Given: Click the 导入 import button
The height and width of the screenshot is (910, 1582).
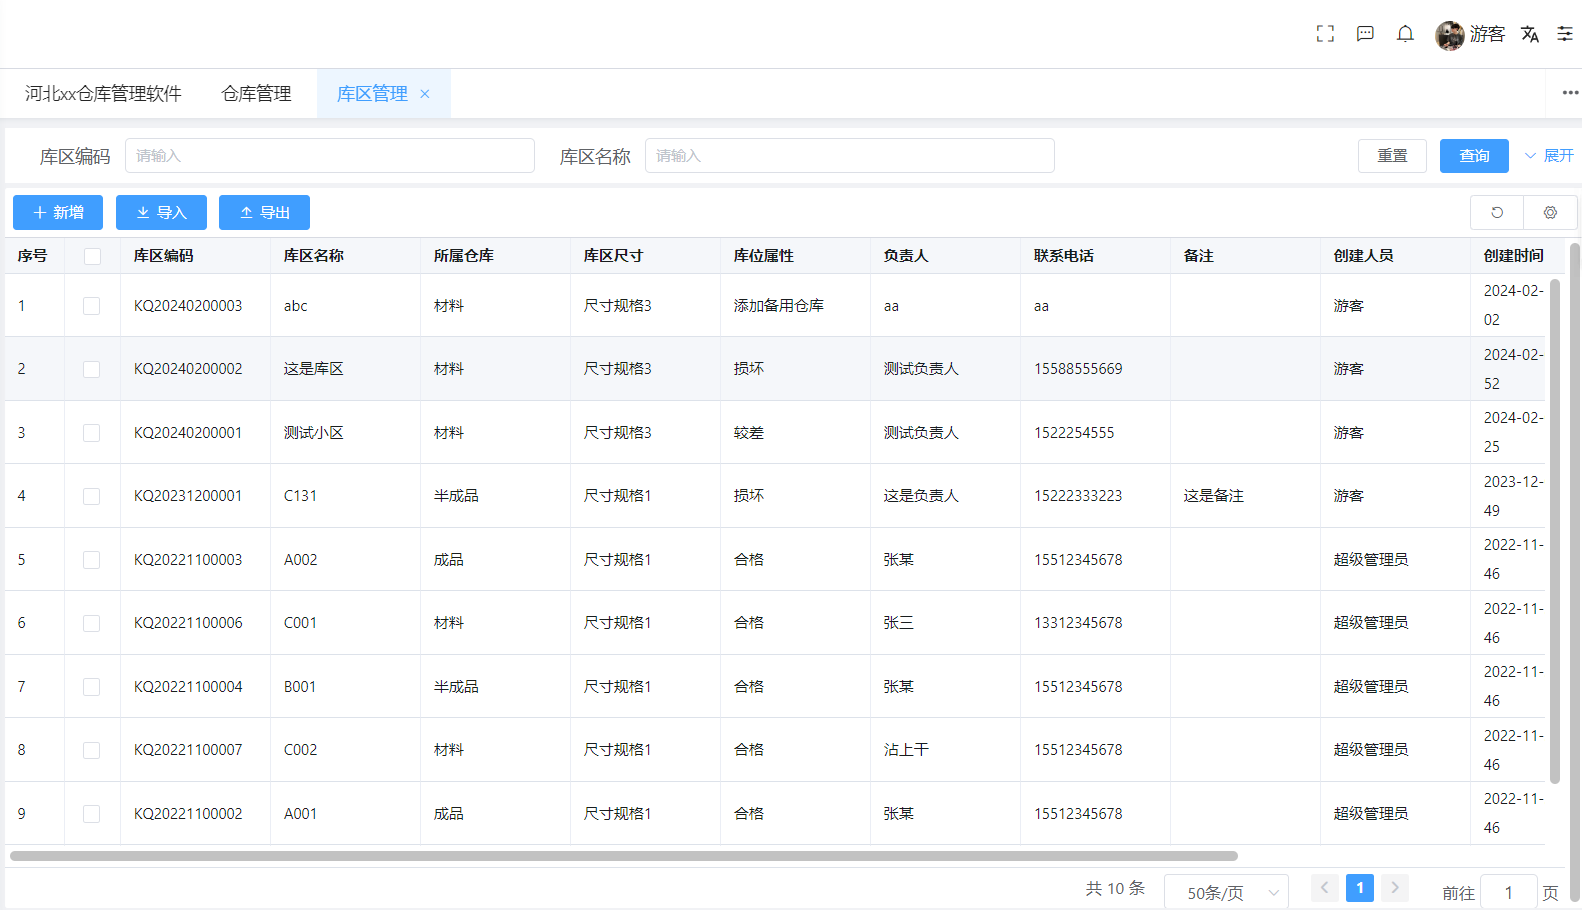Looking at the screenshot, I should point(161,212).
